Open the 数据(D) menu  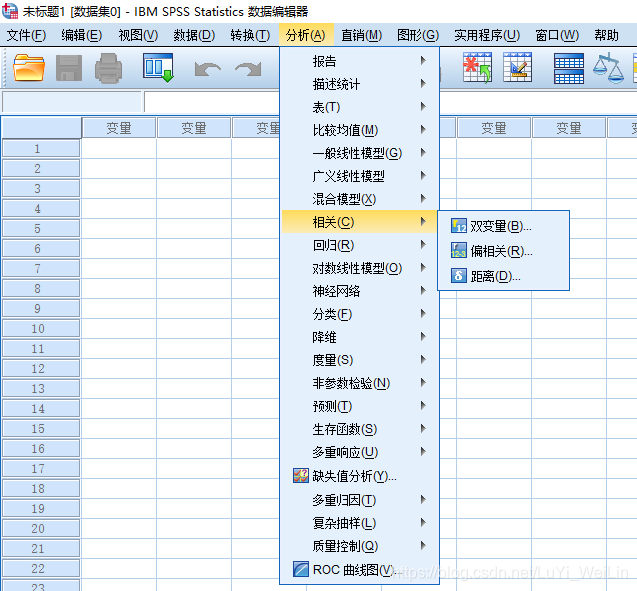[194, 35]
